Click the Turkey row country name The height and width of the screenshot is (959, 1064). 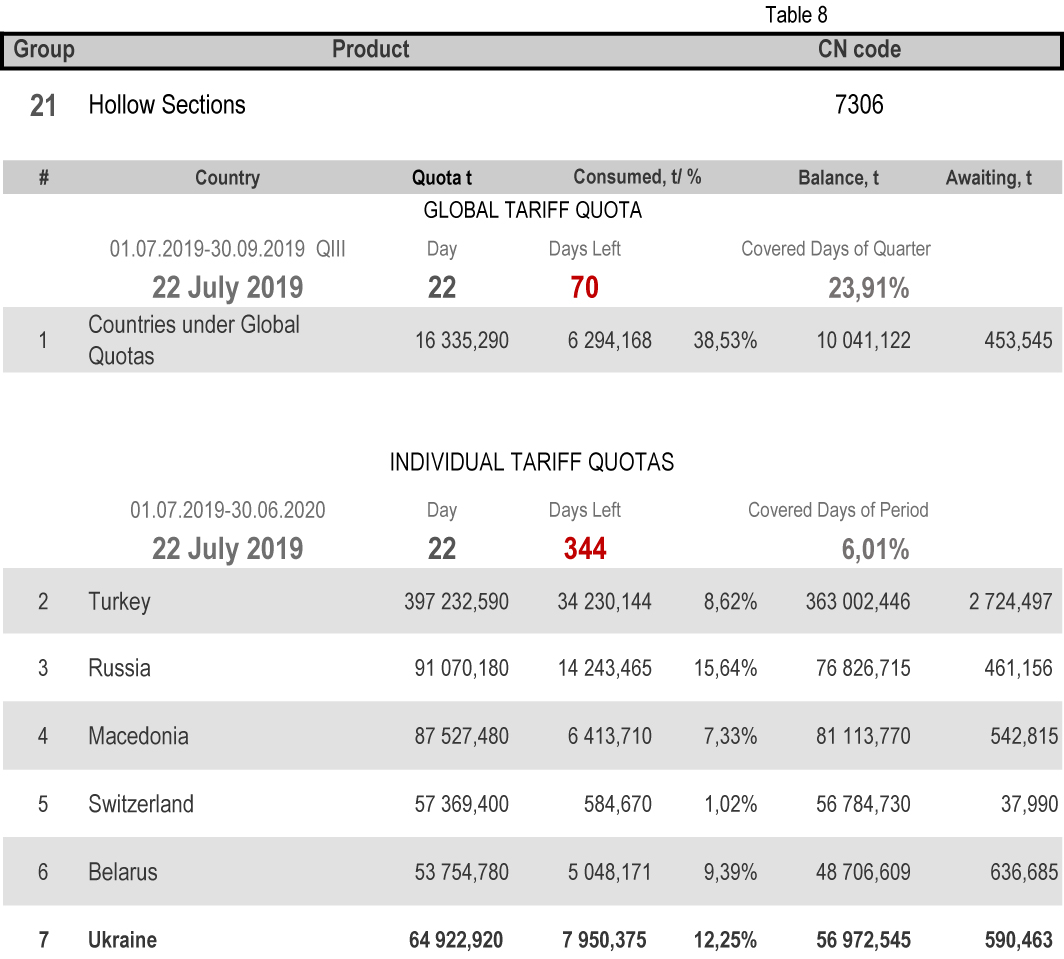pyautogui.click(x=119, y=601)
